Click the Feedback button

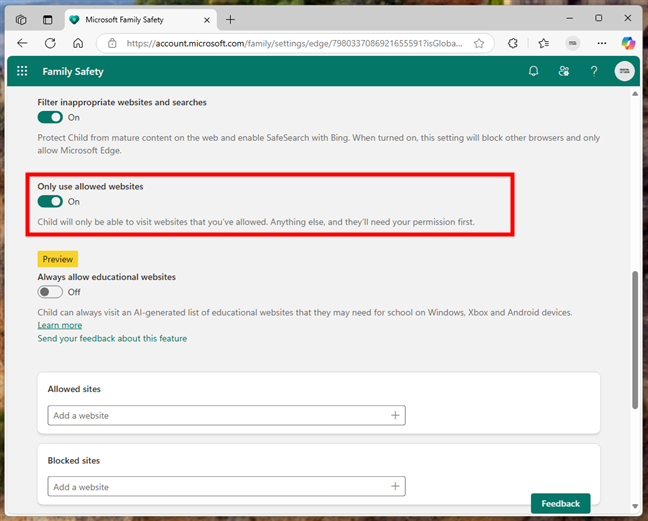pyautogui.click(x=560, y=504)
